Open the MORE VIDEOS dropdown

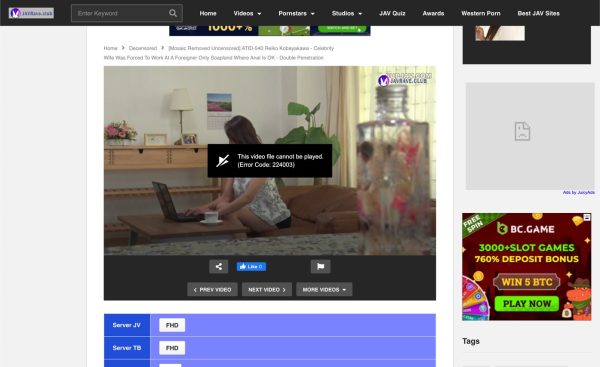point(324,290)
